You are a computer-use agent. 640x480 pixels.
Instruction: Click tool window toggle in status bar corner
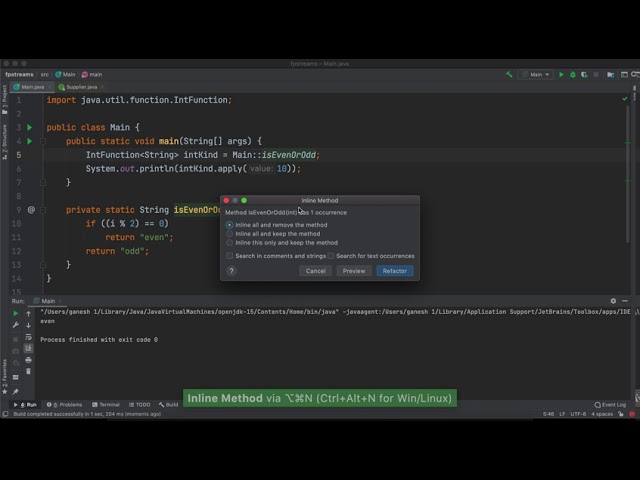pos(5,414)
